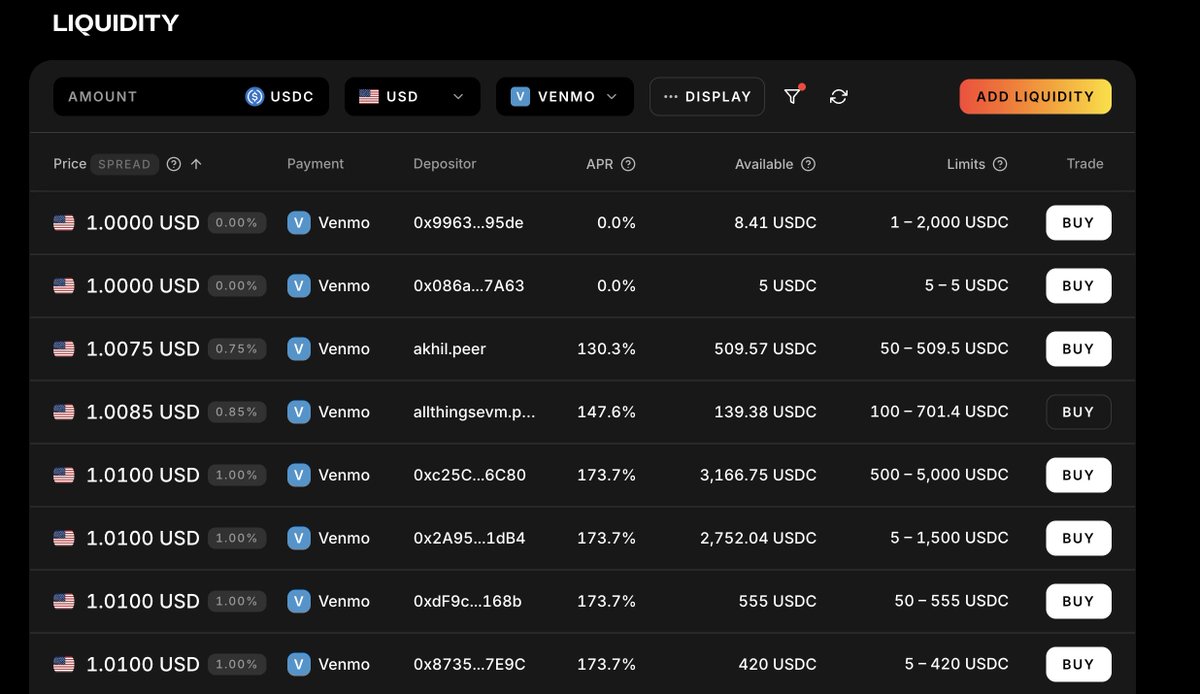Click the Price column help icon
The width and height of the screenshot is (1200, 694).
pos(174,164)
